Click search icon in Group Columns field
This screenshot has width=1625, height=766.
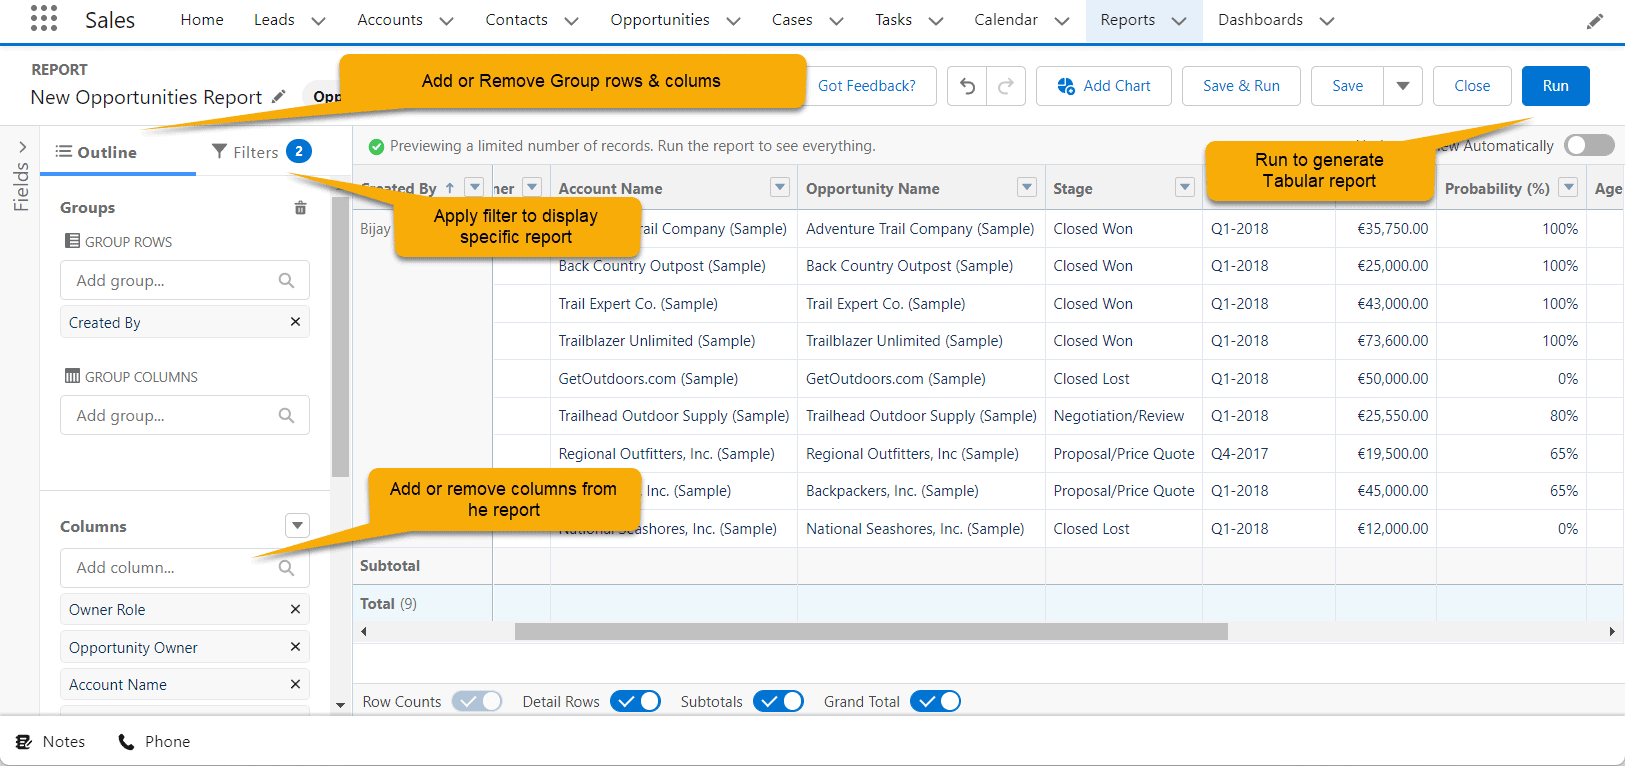pyautogui.click(x=286, y=415)
